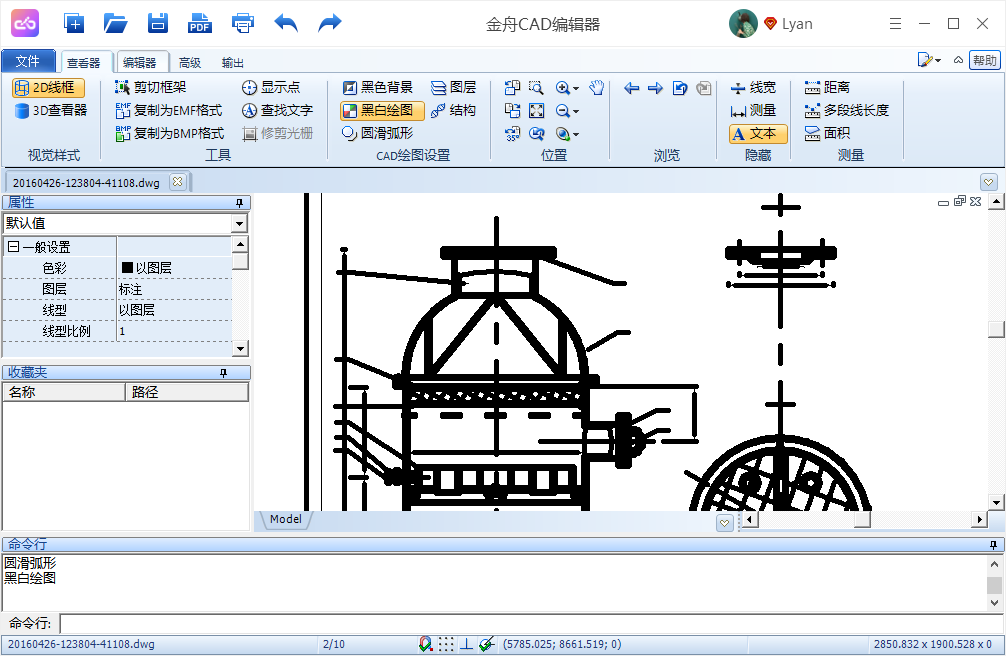The image size is (1006, 656).
Task: Toggle 2D线框 visual style
Action: click(48, 87)
